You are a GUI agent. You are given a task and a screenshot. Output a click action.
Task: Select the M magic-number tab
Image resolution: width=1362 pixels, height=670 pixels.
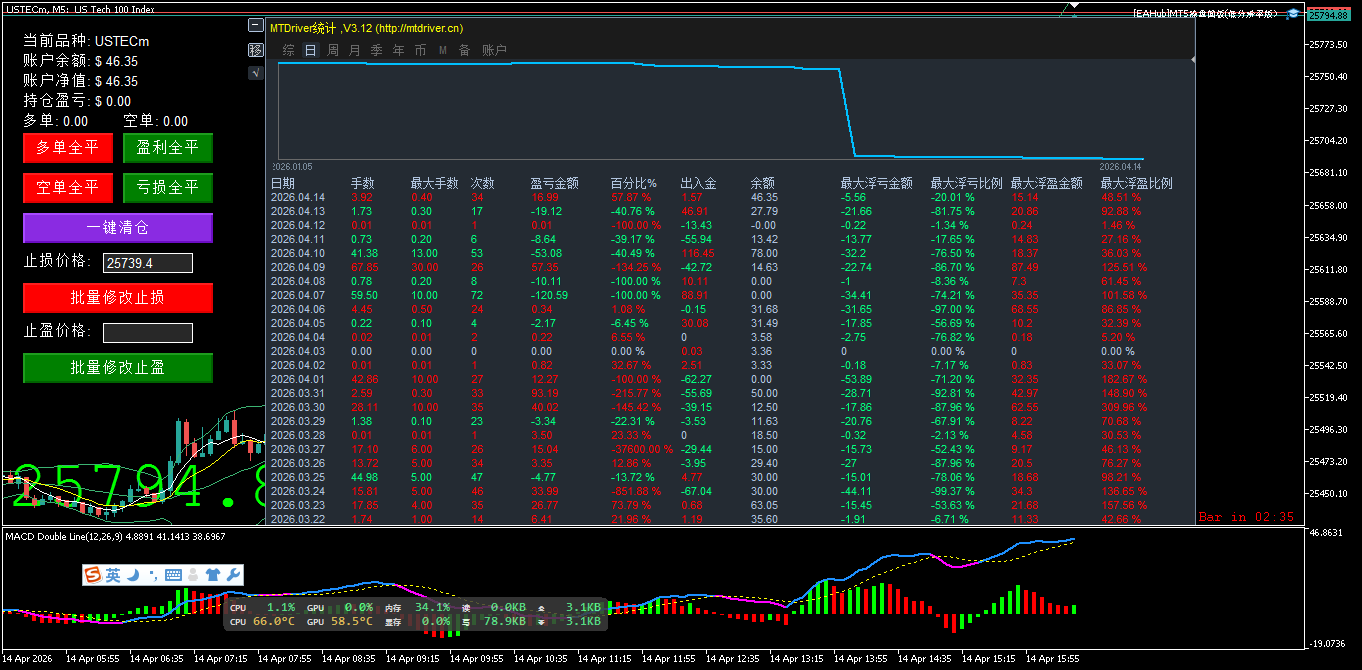[x=442, y=50]
